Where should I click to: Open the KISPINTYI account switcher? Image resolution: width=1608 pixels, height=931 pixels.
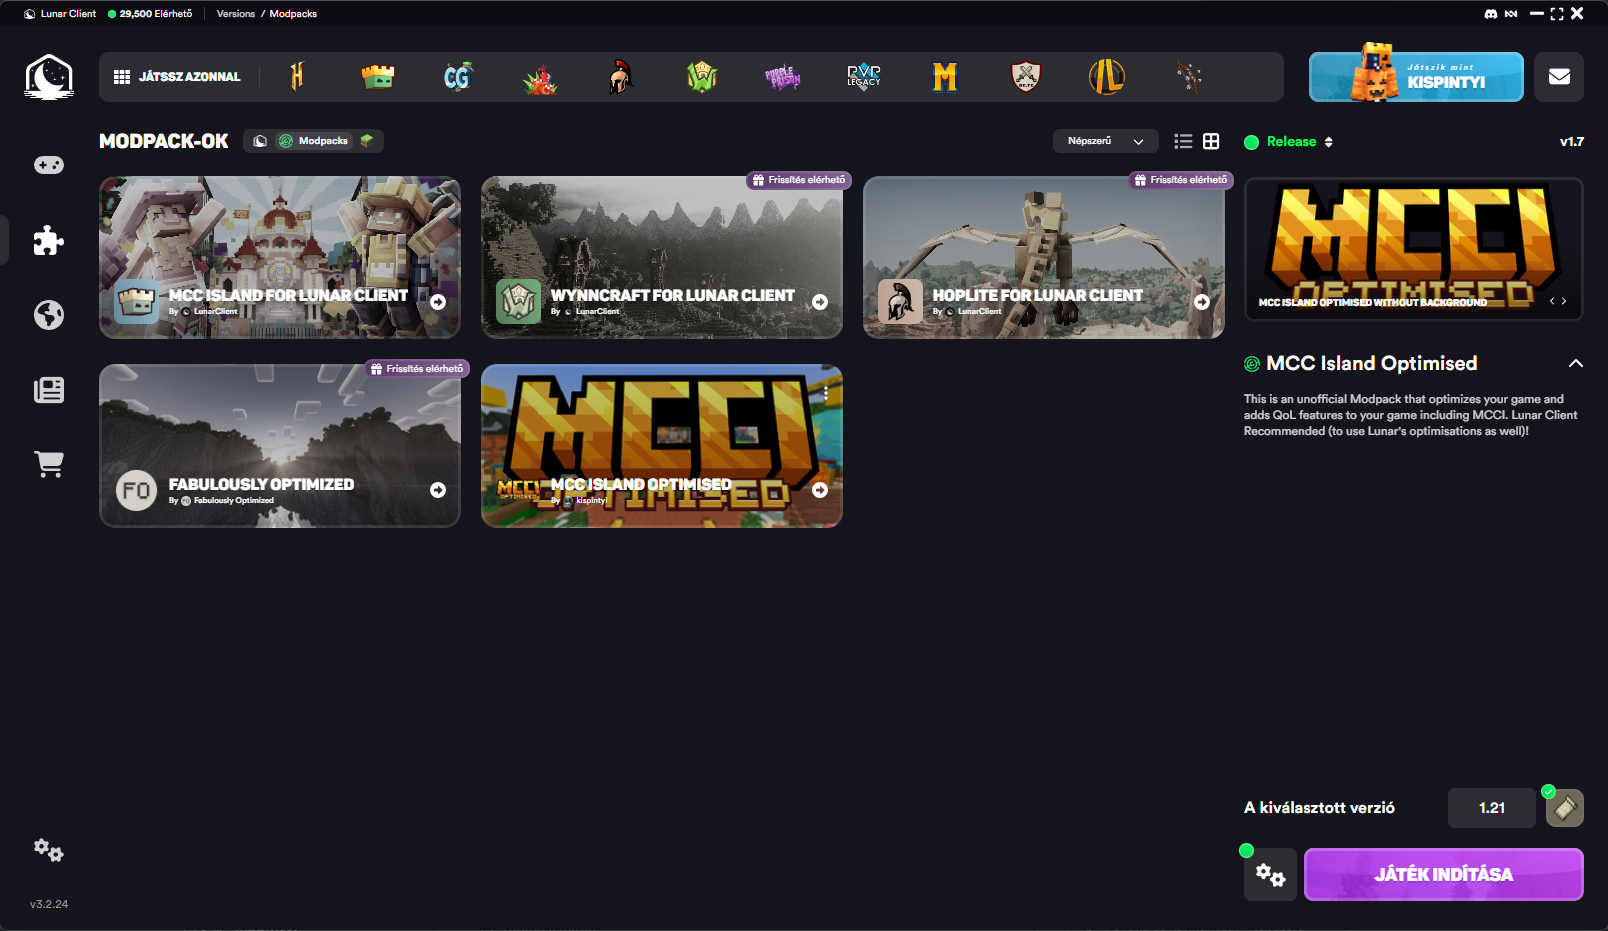1416,77
